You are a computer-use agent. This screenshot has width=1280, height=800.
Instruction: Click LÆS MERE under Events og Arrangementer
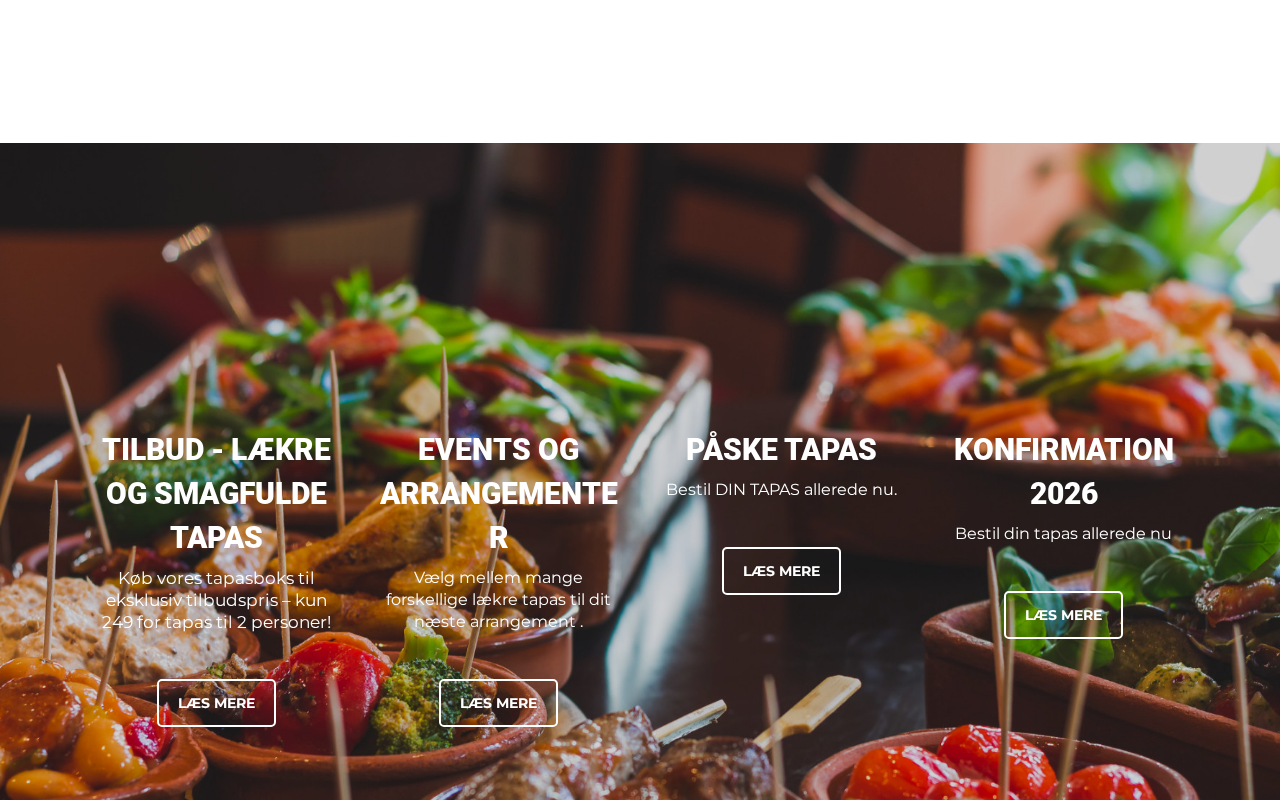click(x=498, y=703)
